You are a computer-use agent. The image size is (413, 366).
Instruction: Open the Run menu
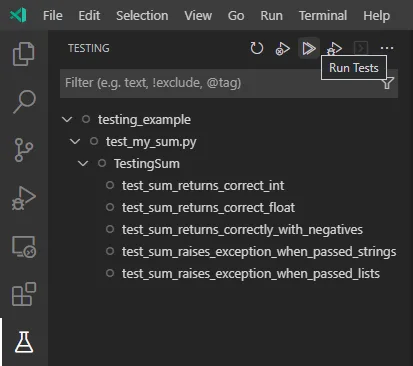point(271,15)
